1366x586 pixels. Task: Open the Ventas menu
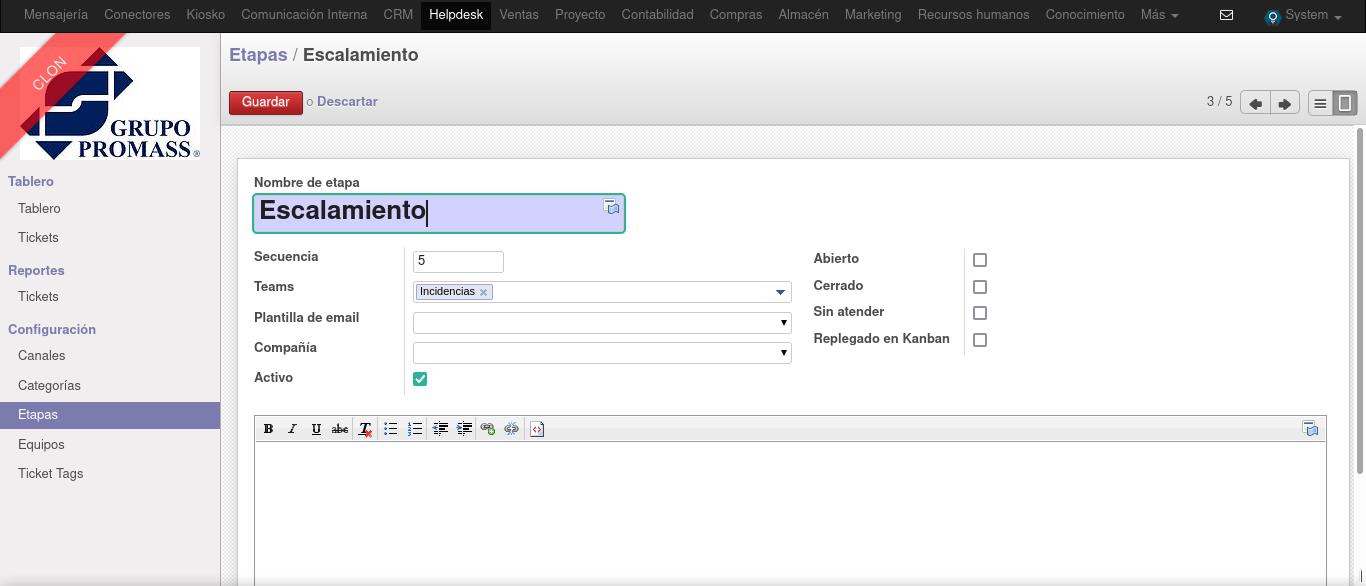pos(519,15)
